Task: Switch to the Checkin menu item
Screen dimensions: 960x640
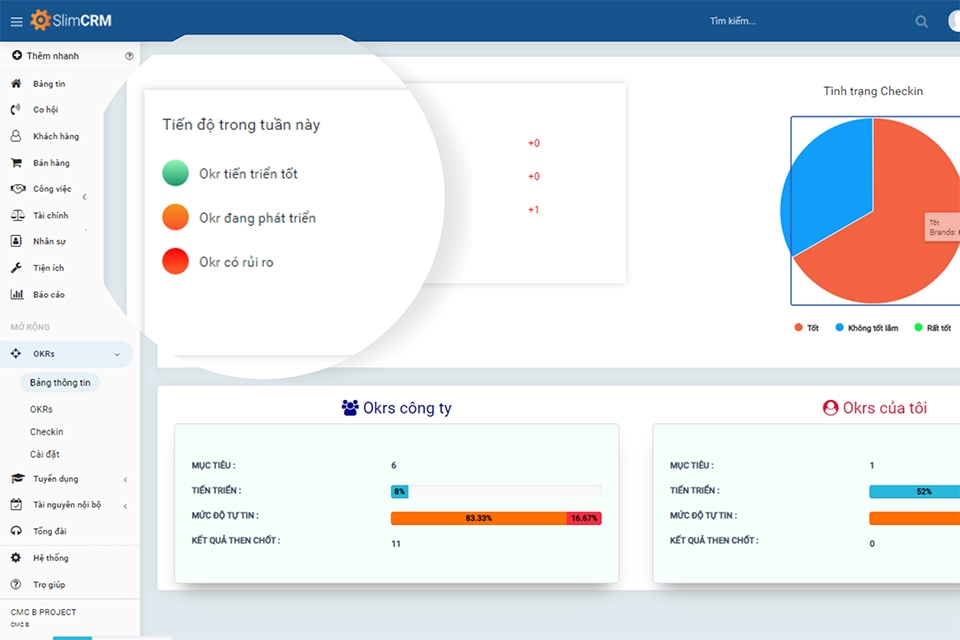Action: pos(48,431)
